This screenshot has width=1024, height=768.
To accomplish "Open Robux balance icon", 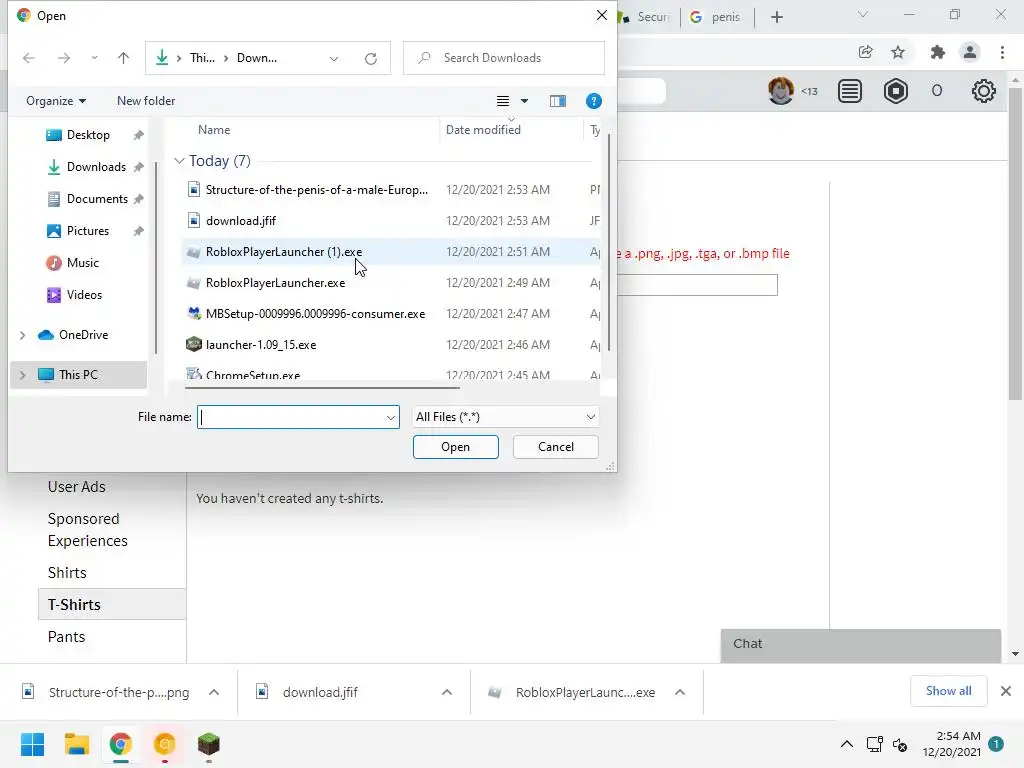I will (x=896, y=91).
